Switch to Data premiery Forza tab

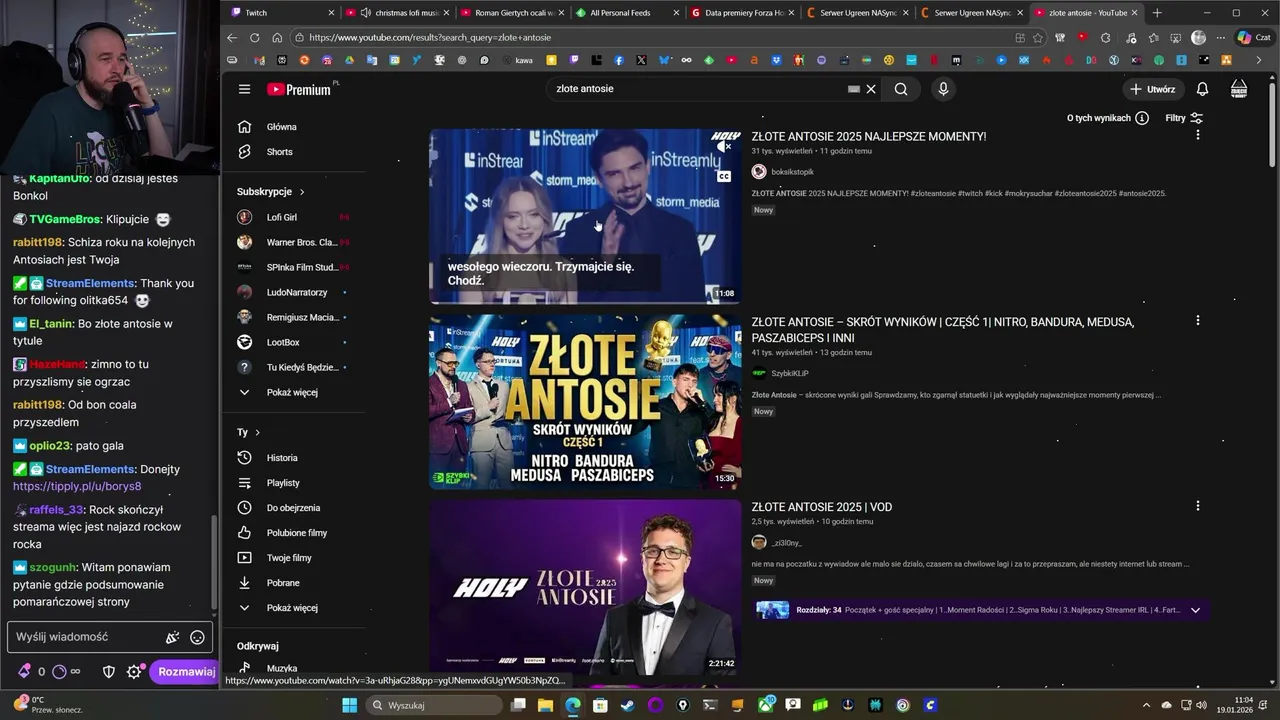743,13
